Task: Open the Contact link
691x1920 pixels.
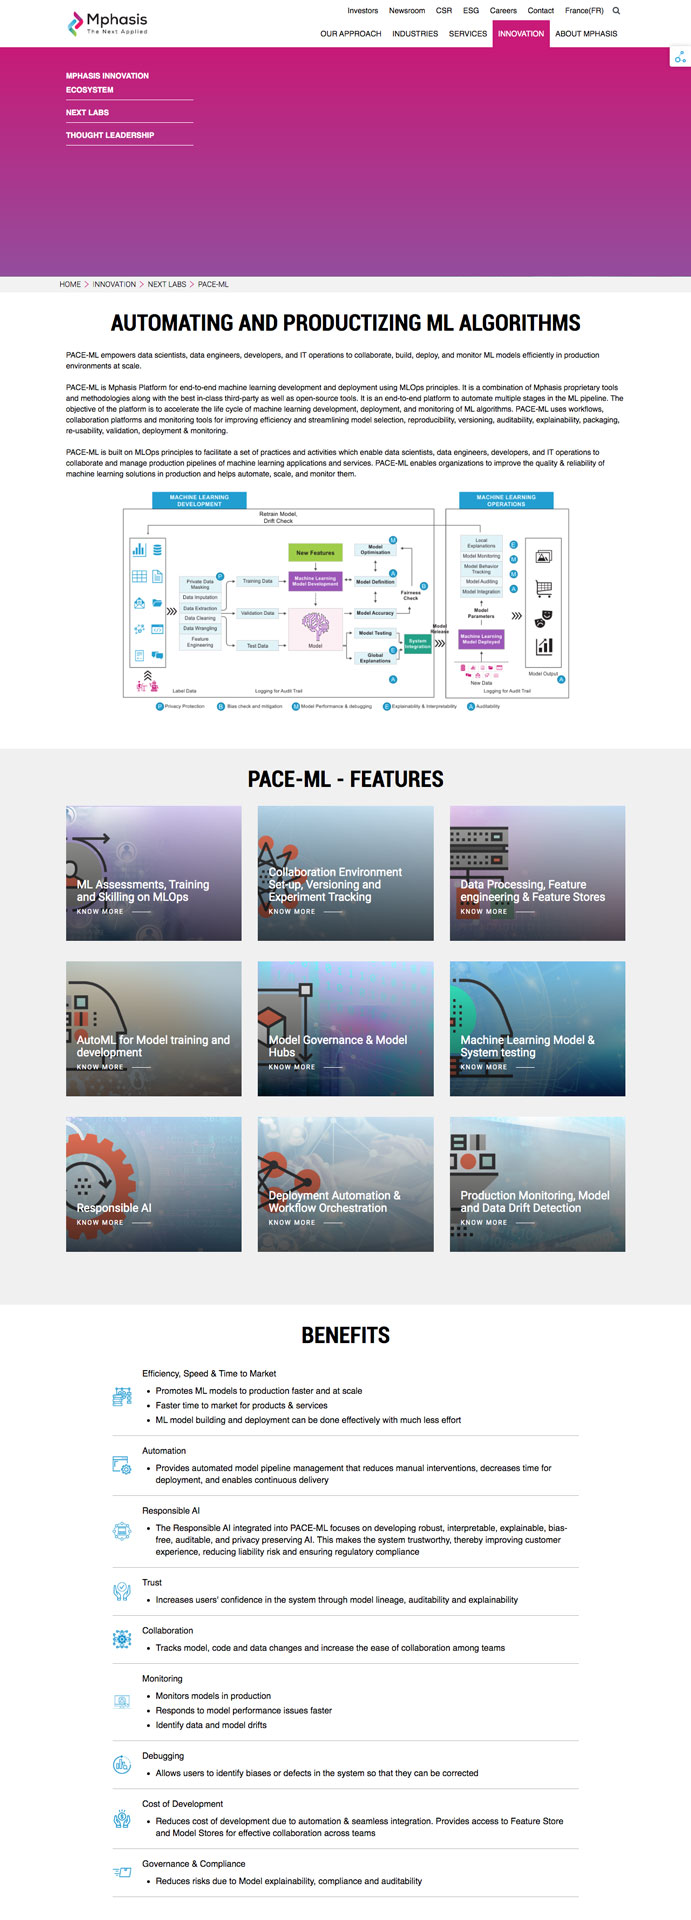Action: click(541, 11)
